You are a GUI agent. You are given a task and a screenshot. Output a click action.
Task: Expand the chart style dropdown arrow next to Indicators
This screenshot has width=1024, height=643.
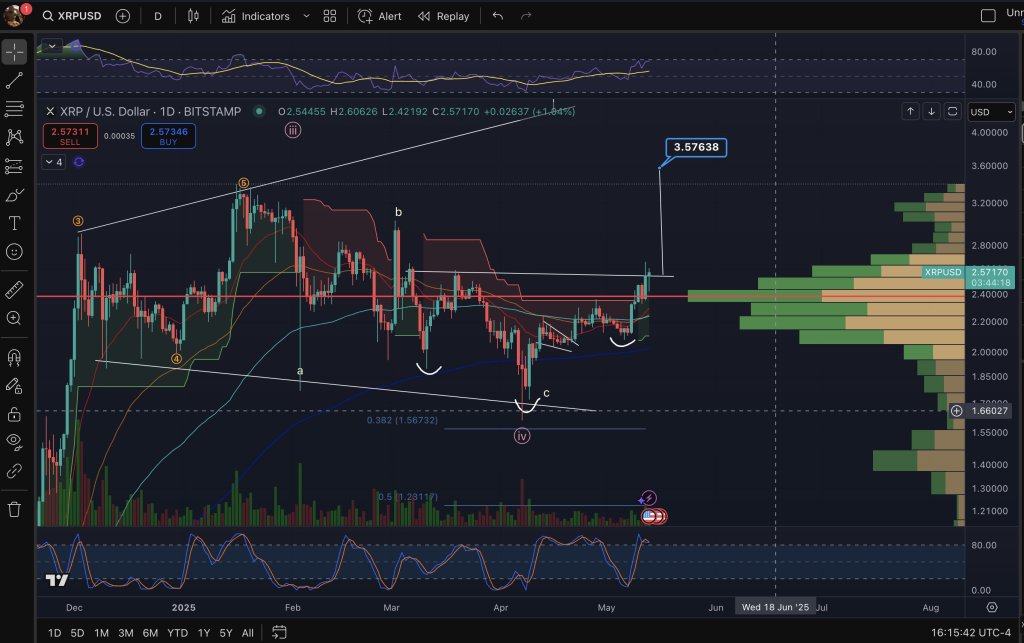click(307, 16)
